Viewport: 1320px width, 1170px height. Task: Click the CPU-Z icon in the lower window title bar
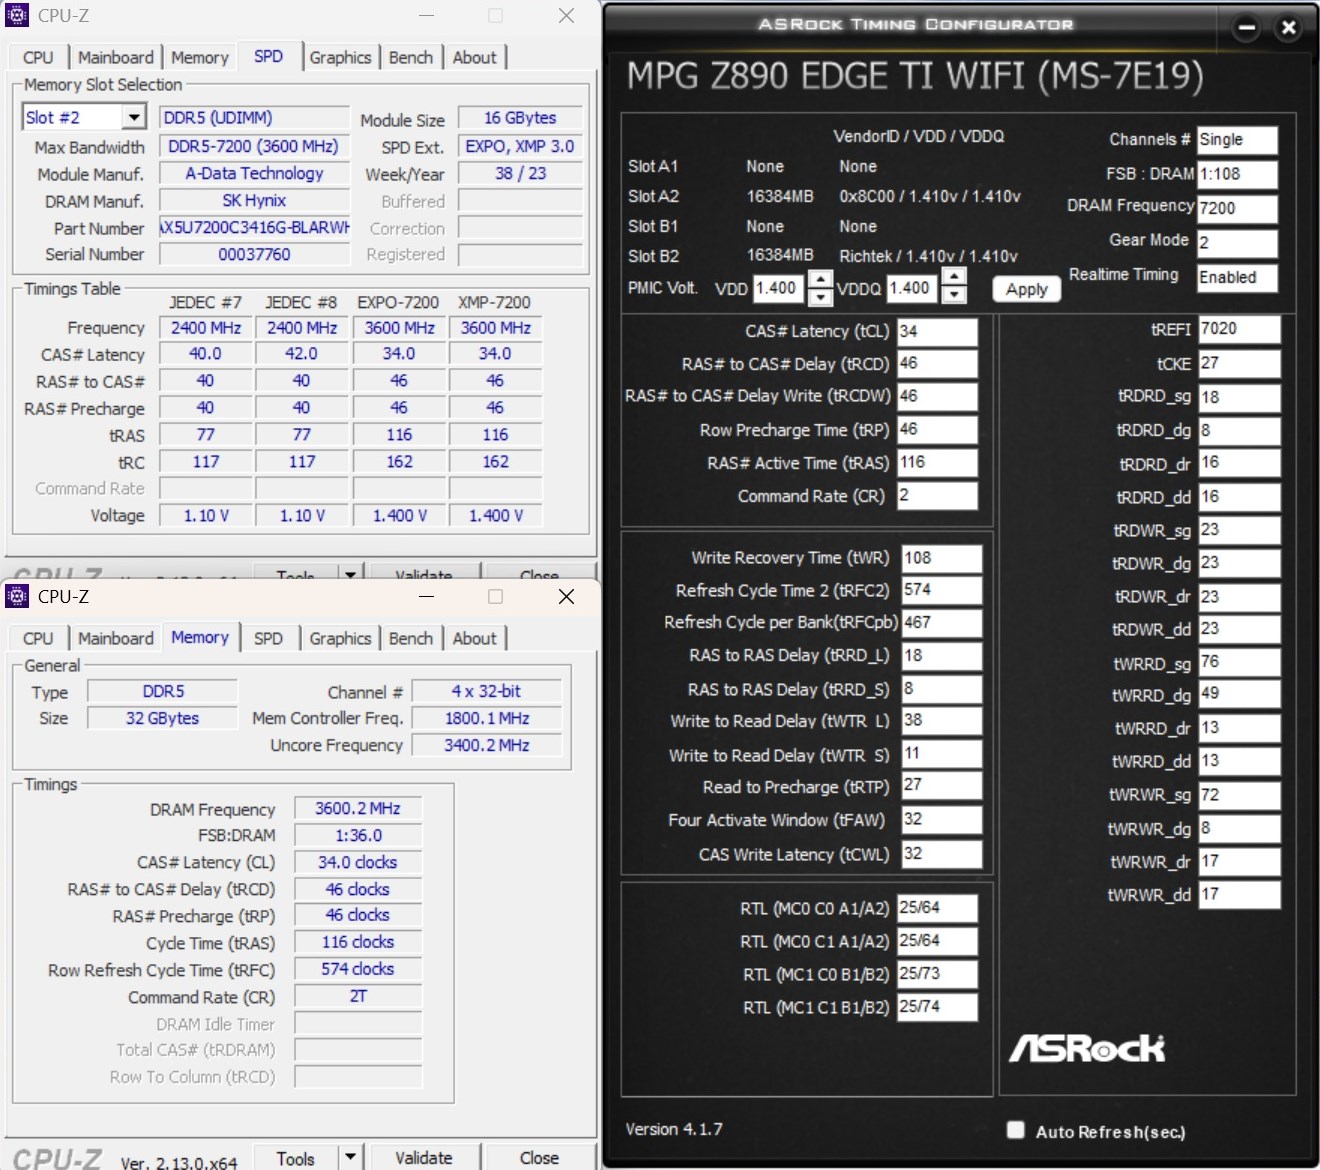(x=17, y=596)
